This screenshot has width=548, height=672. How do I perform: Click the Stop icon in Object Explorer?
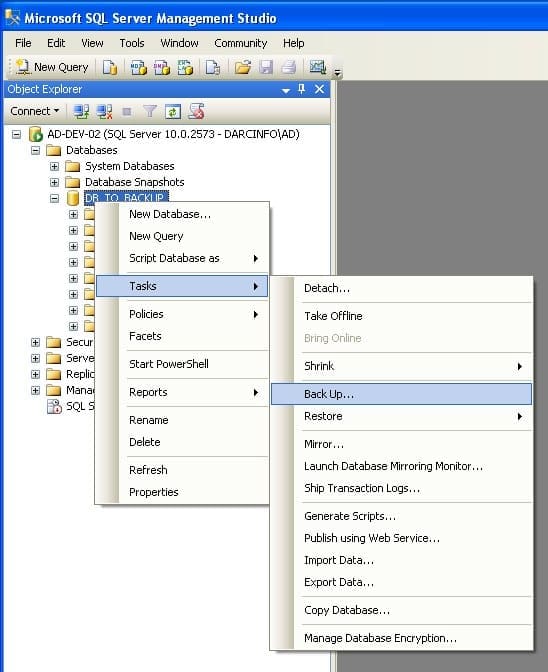point(127,112)
